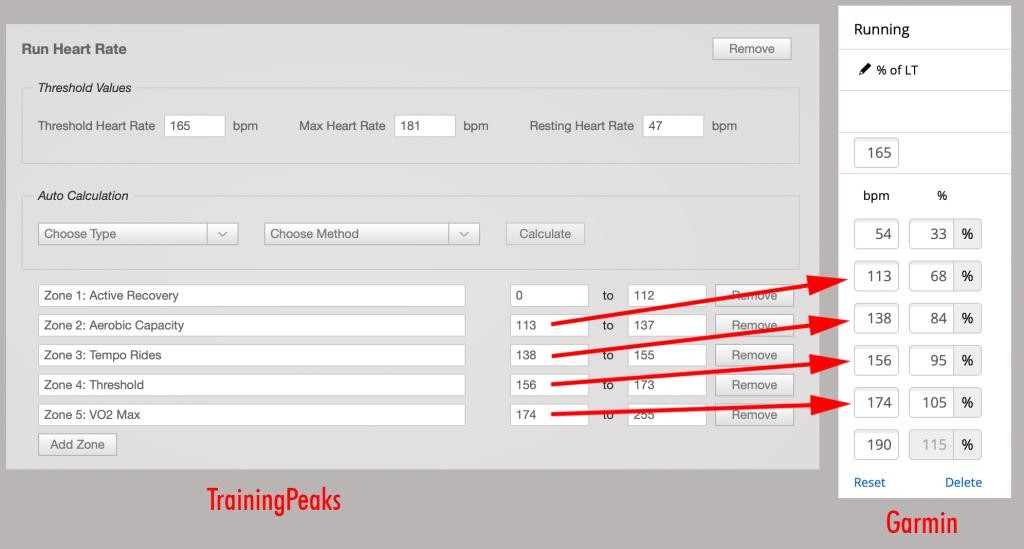Click Garmin percent field showing 84

pyautogui.click(x=931, y=319)
